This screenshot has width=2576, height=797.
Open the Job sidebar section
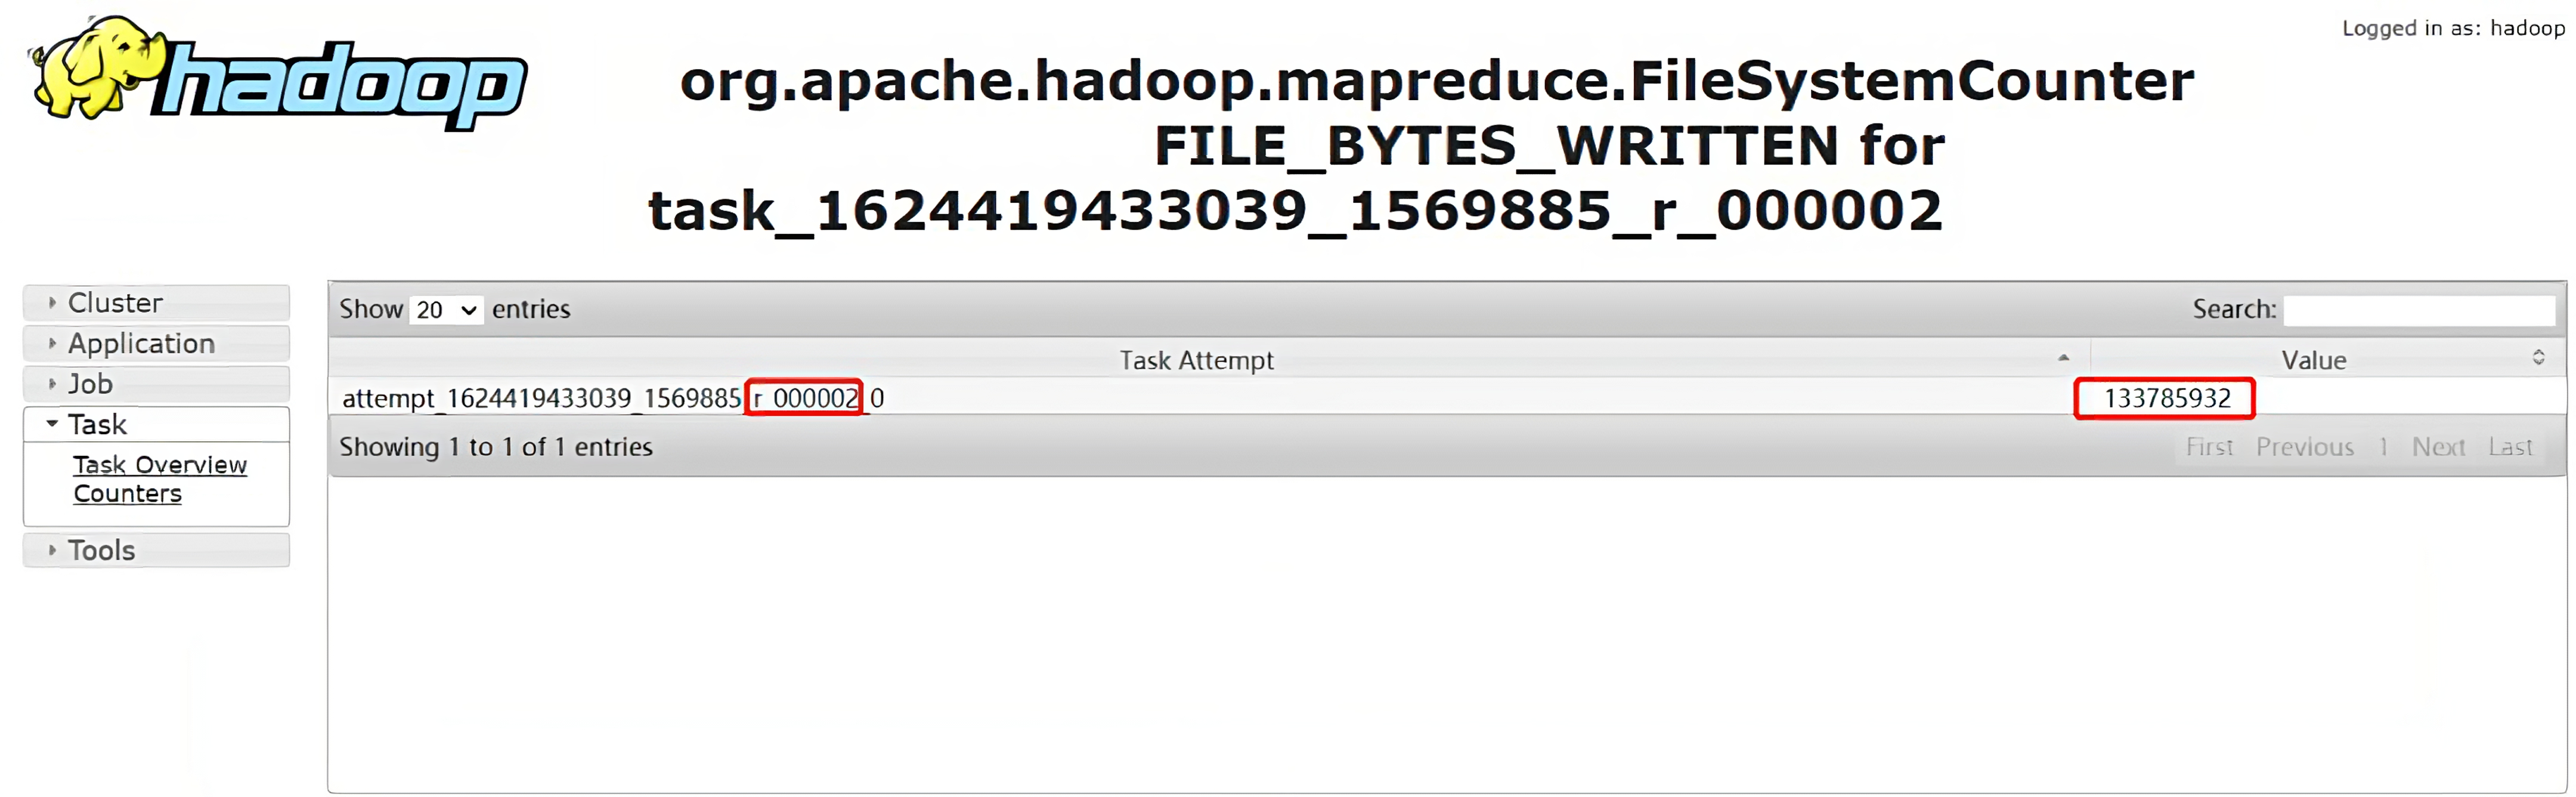[156, 384]
